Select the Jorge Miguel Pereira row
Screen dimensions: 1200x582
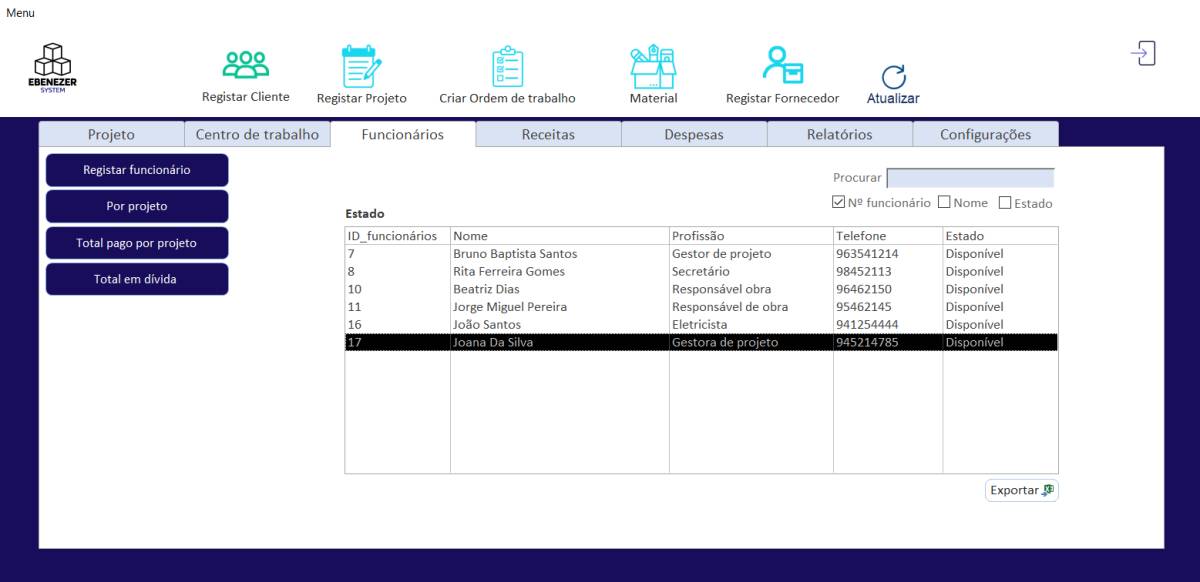701,307
